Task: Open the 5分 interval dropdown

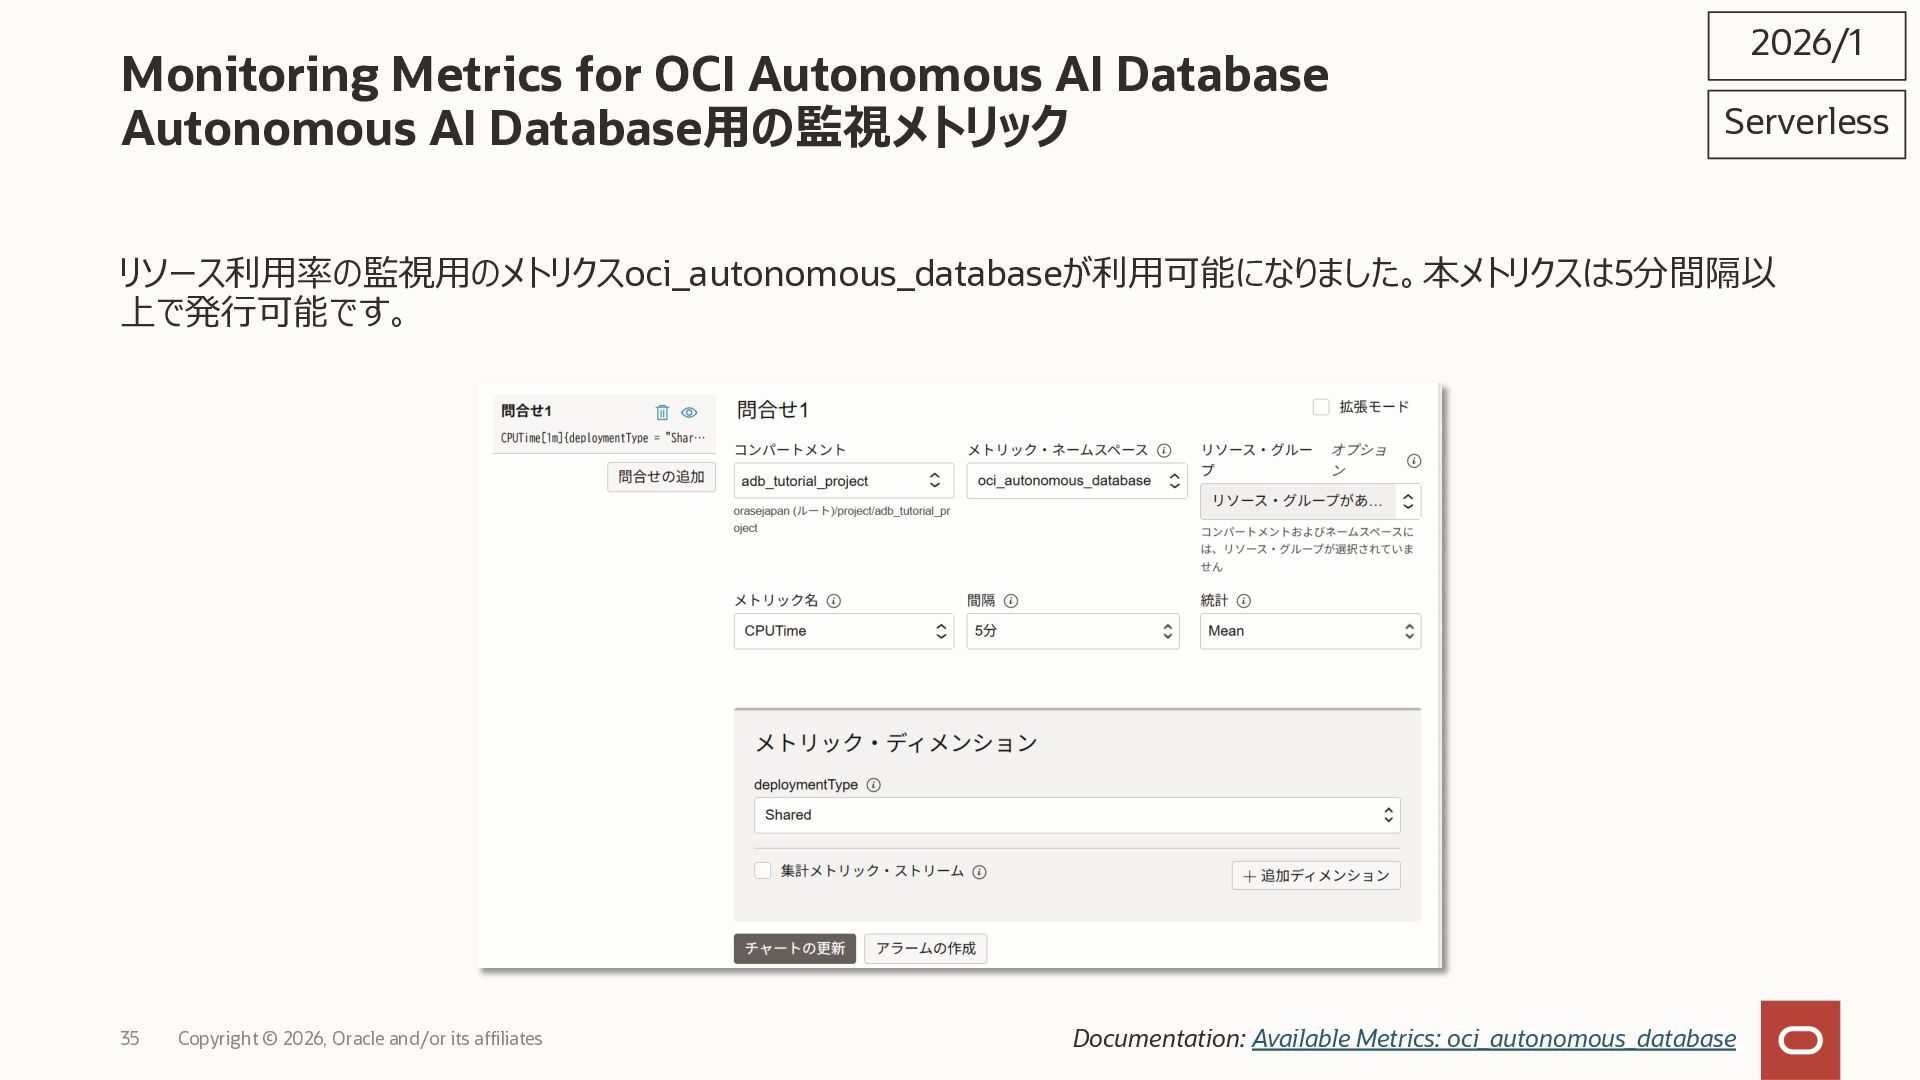Action: click(1072, 631)
